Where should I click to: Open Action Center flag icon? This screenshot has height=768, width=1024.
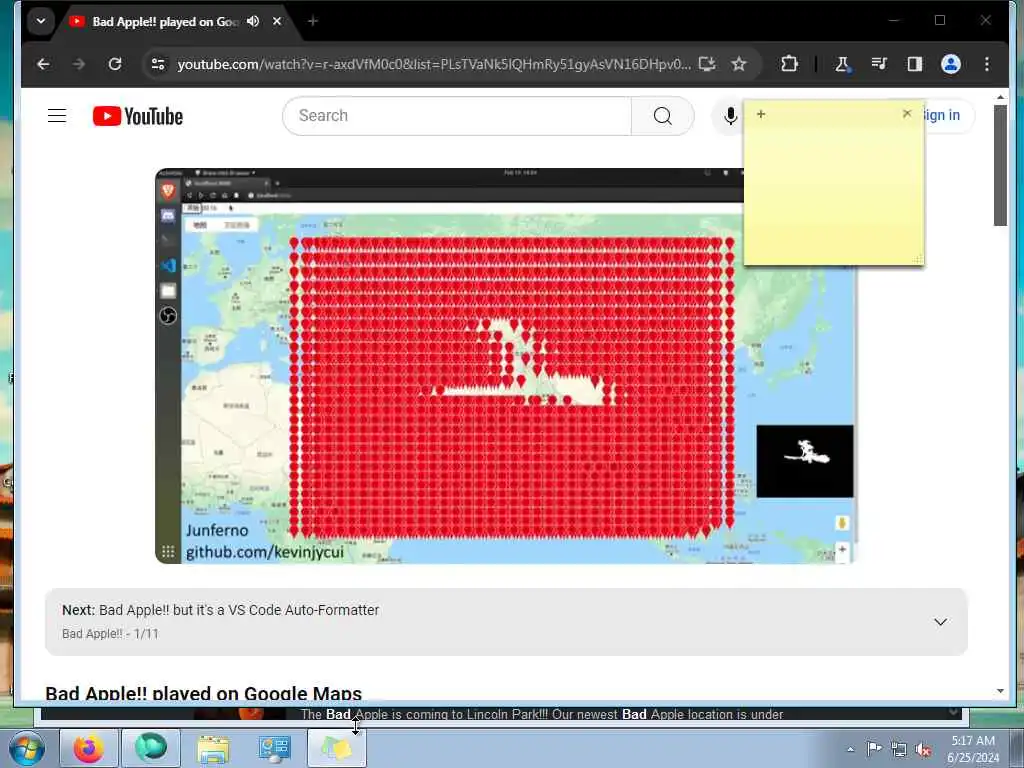tap(874, 748)
